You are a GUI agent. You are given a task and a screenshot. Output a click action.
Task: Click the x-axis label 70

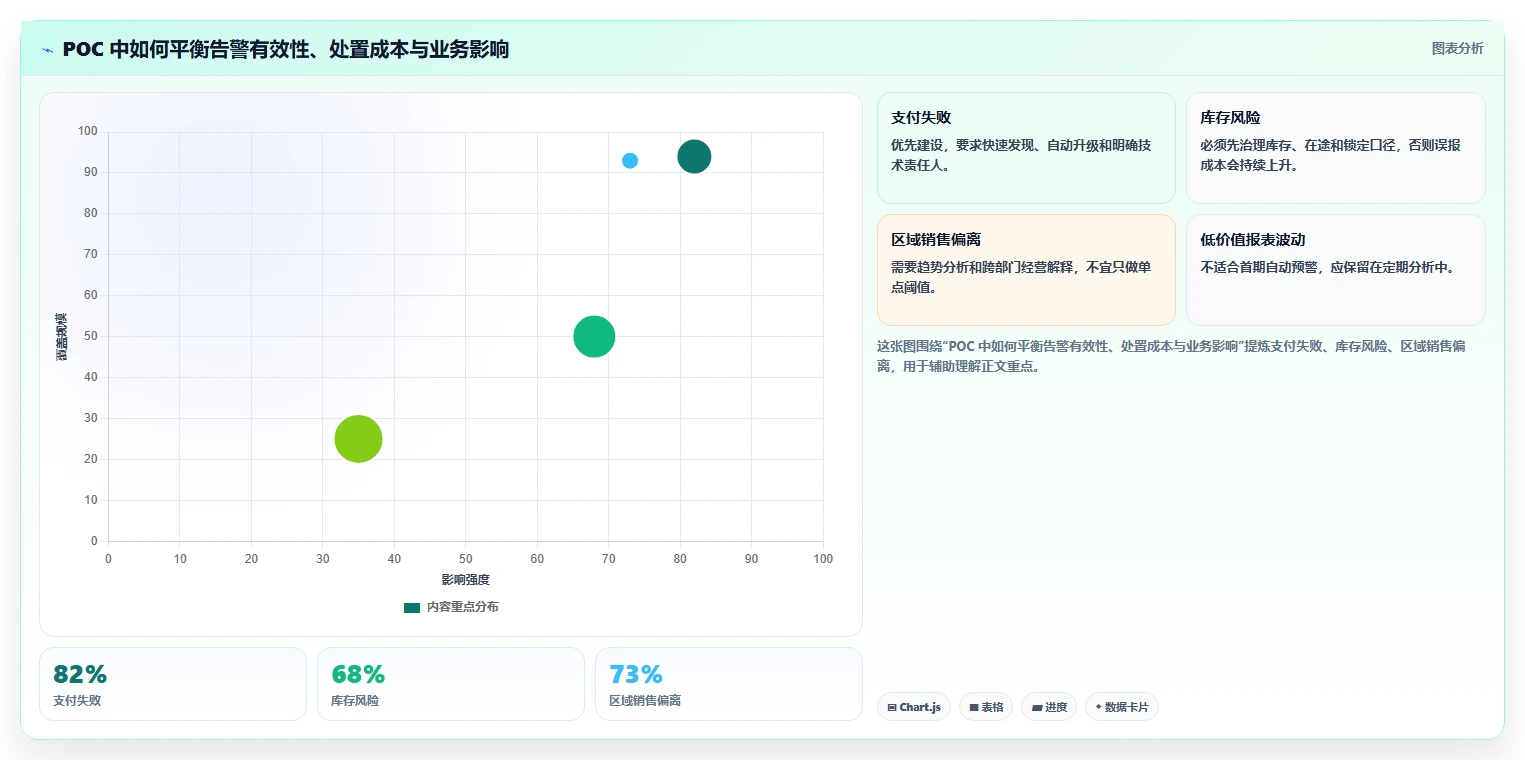(608, 559)
